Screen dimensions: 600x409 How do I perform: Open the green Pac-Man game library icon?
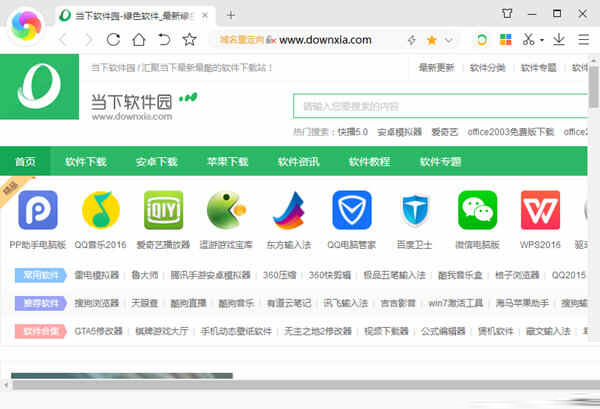tap(226, 210)
